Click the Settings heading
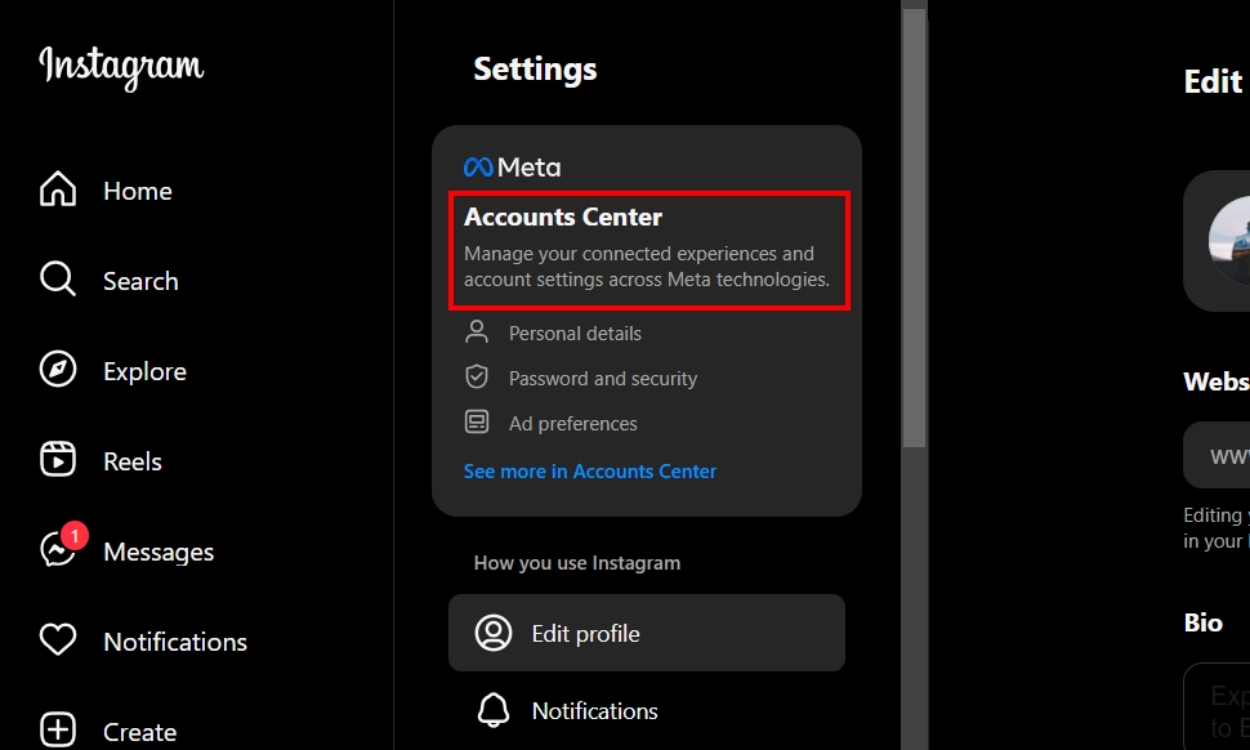Viewport: 1250px width, 750px height. 535,69
